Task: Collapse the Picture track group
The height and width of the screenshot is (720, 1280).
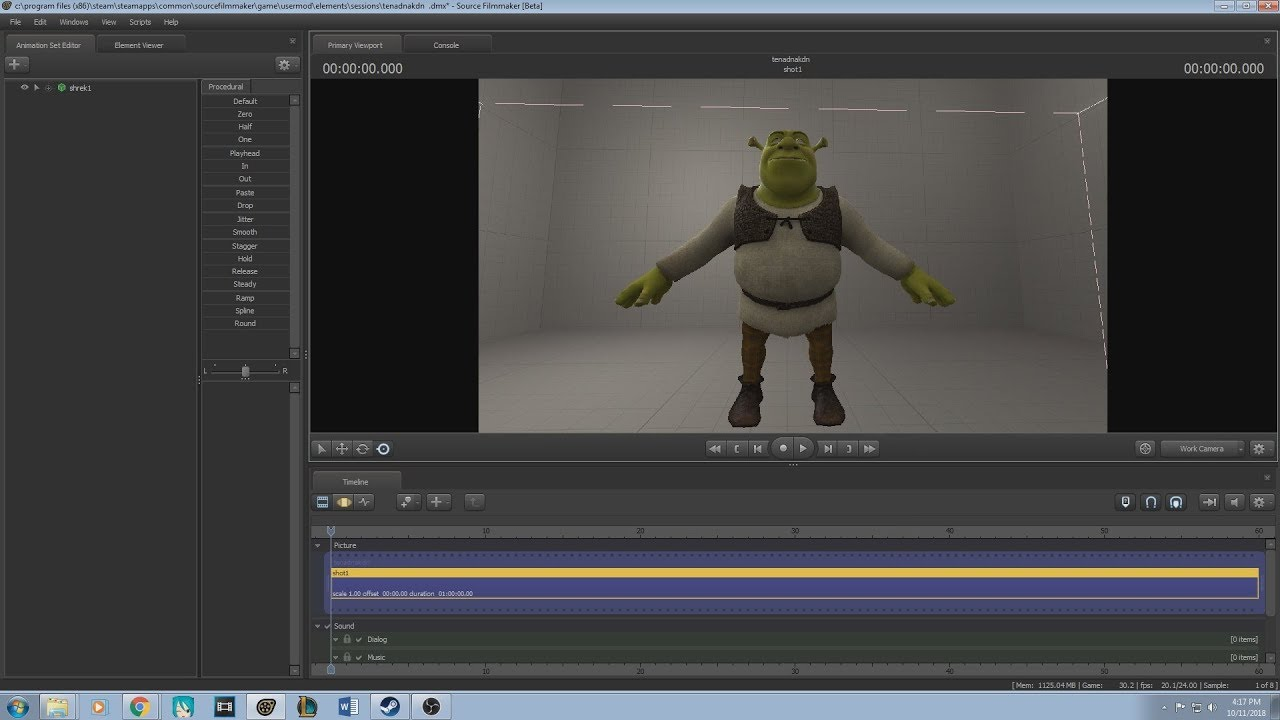Action: click(318, 545)
